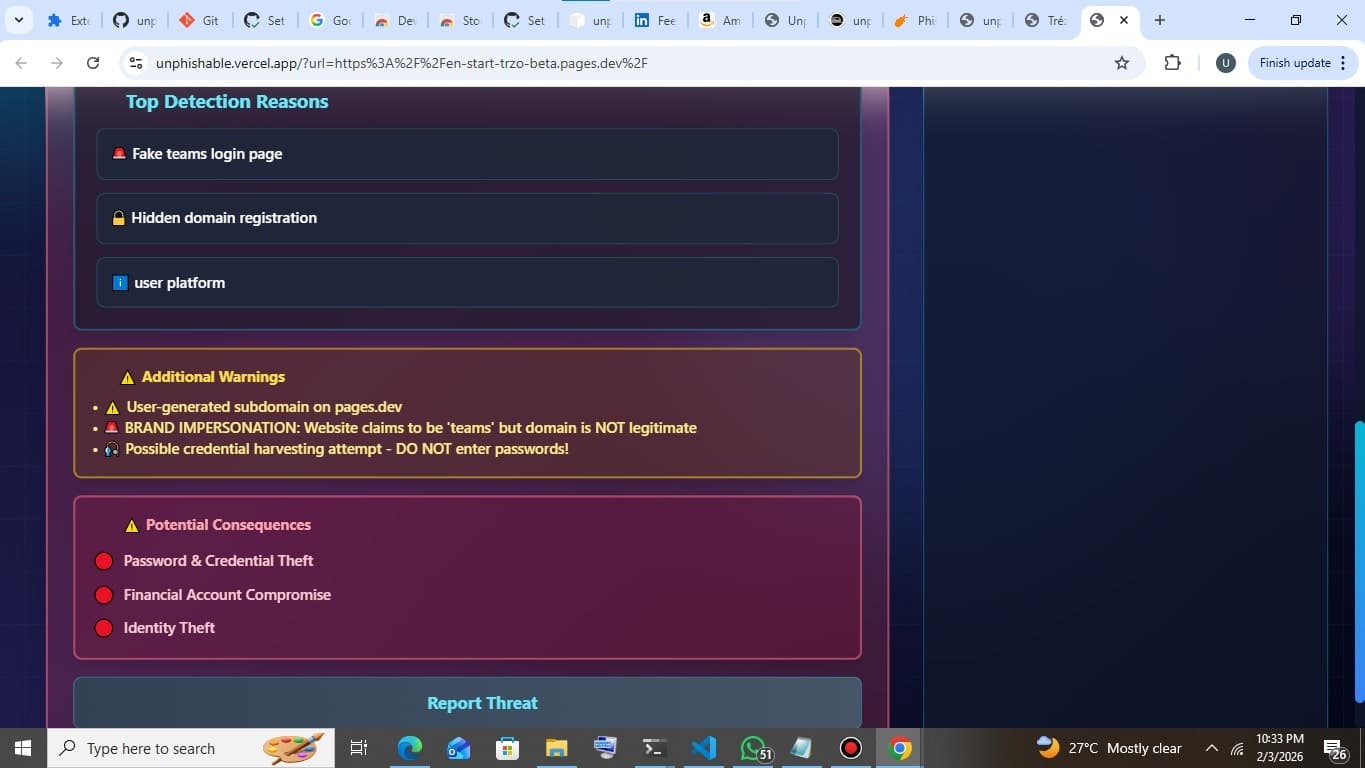The width and height of the screenshot is (1365, 768).
Task: Click the bell icon beside 'Fake teams login page'
Action: tap(118, 153)
